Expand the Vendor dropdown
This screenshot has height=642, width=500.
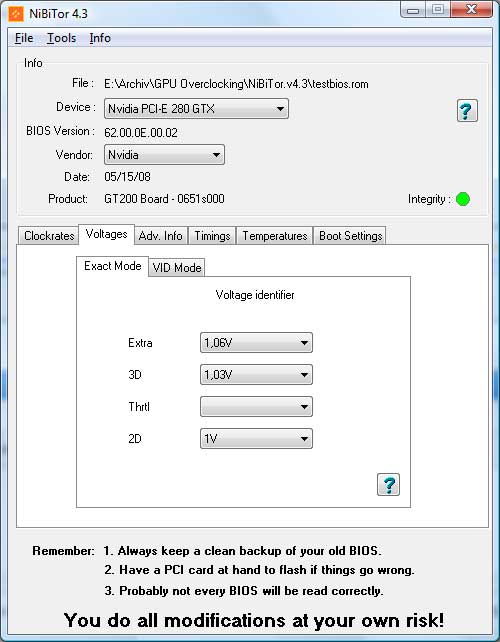tap(164, 155)
